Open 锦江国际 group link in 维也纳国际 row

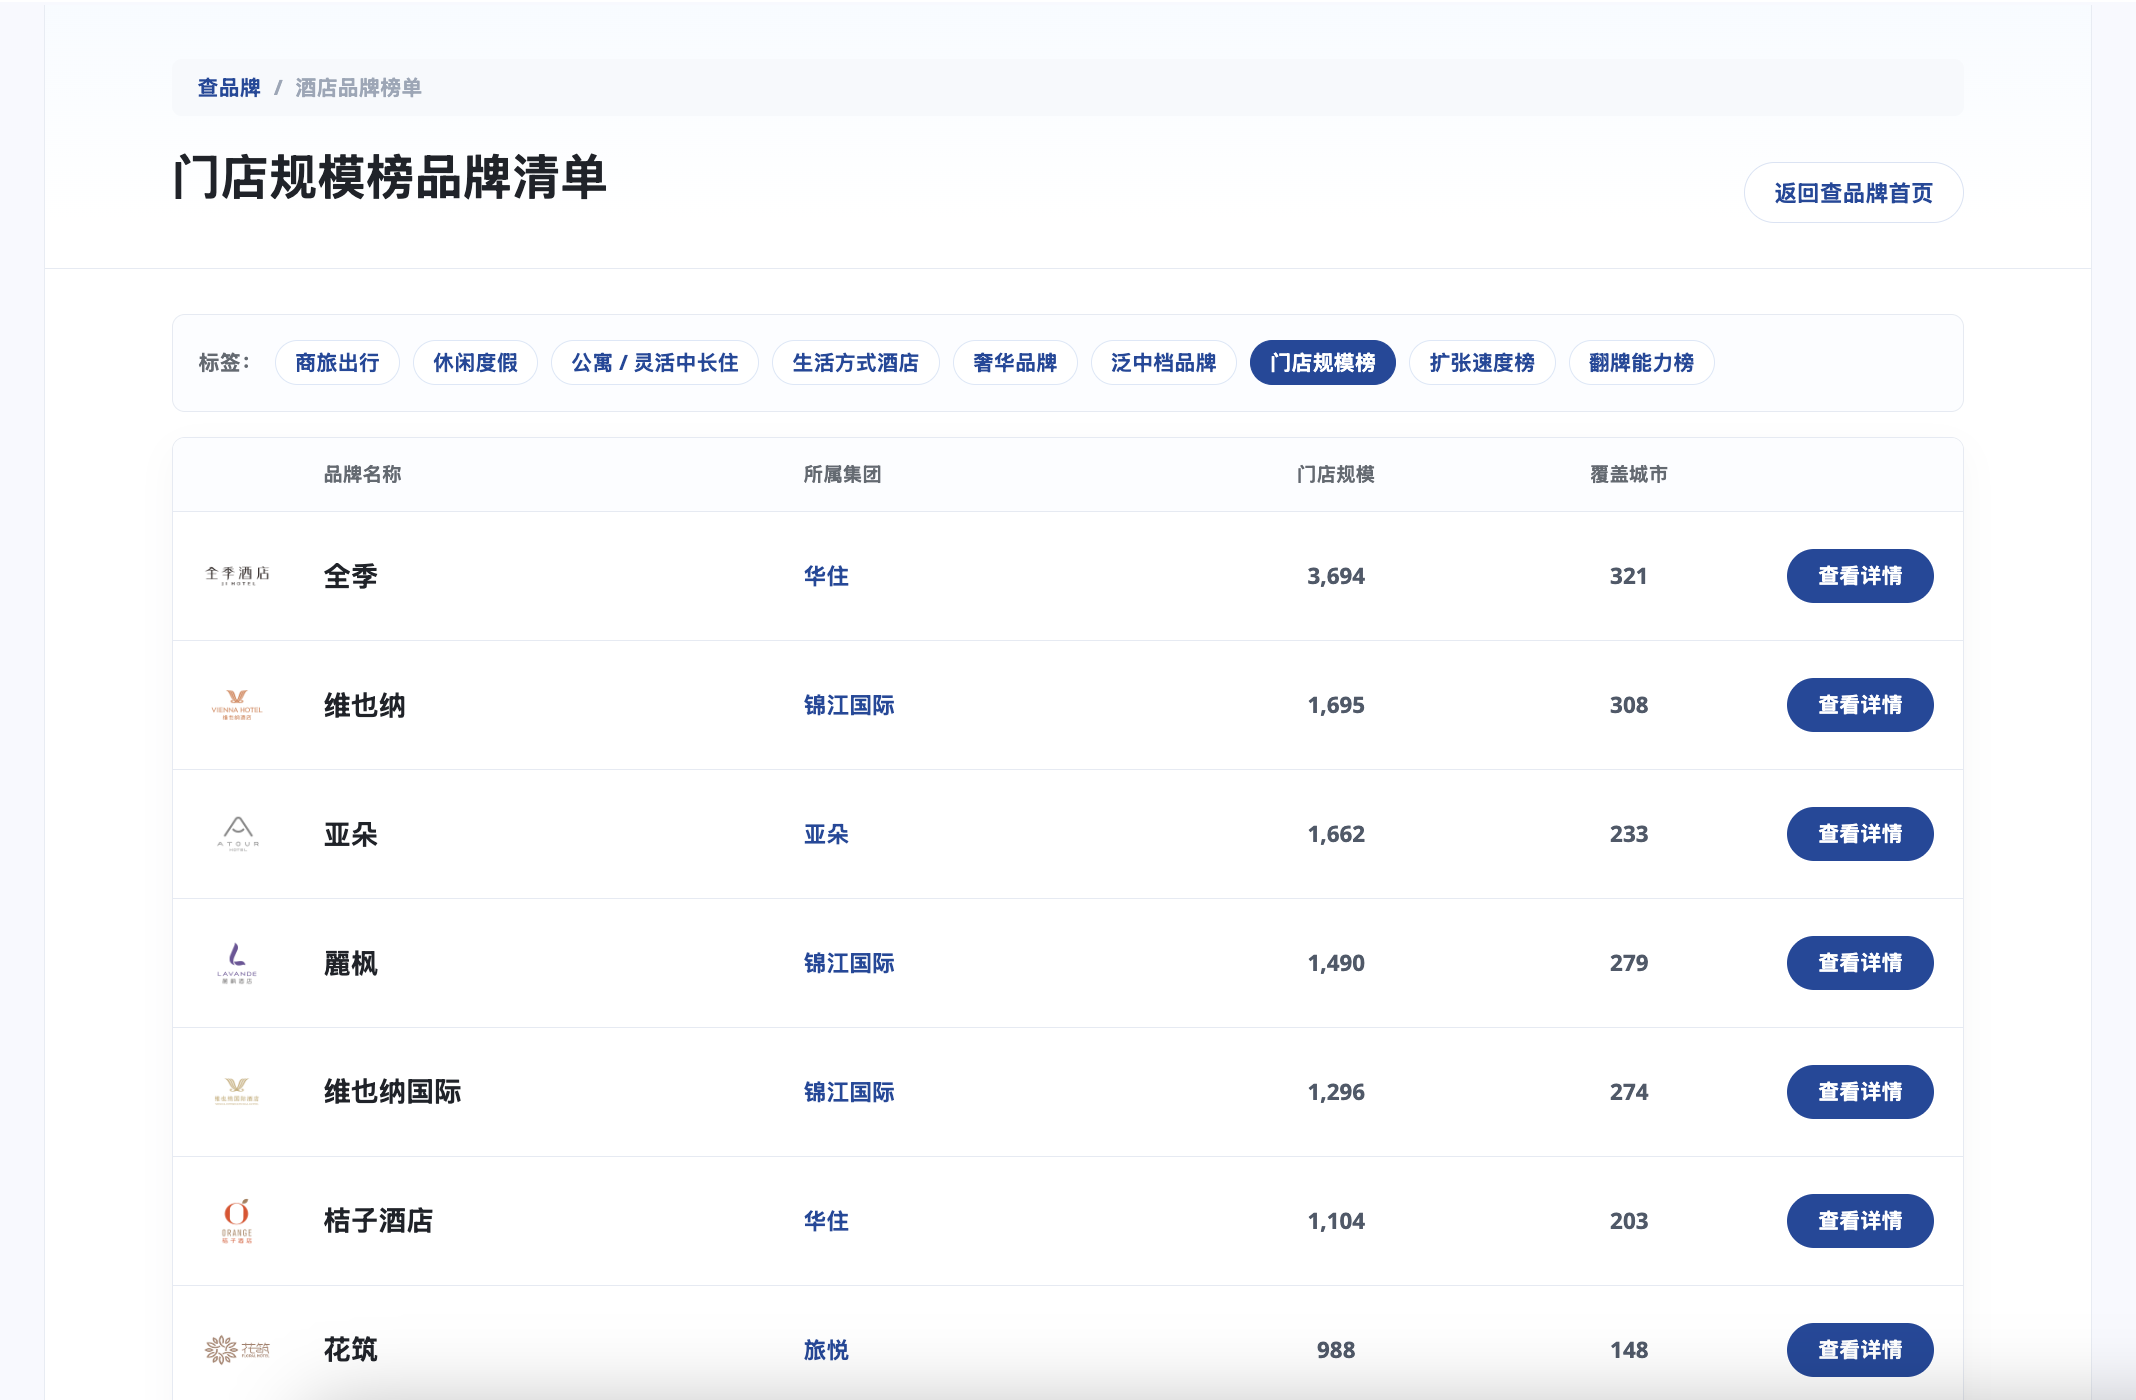coord(849,1092)
